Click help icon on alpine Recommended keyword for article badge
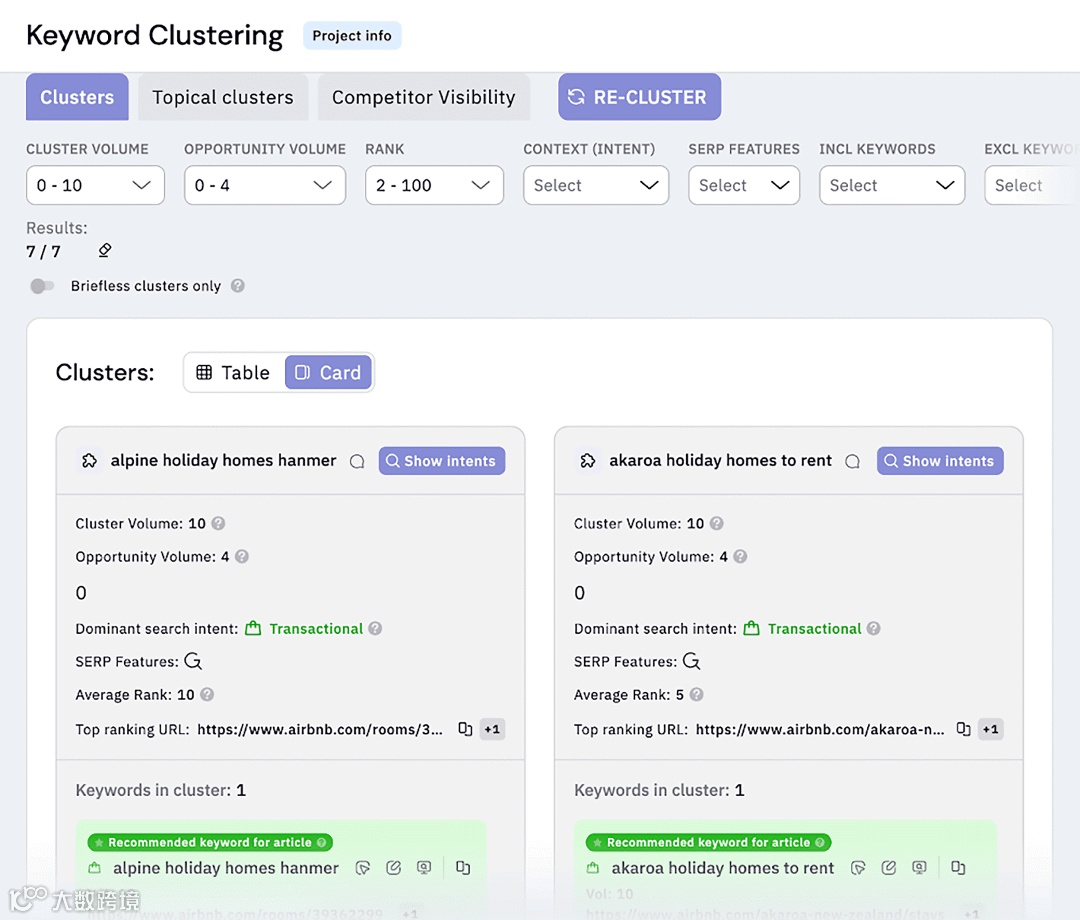The image size is (1080, 920). pyautogui.click(x=322, y=842)
